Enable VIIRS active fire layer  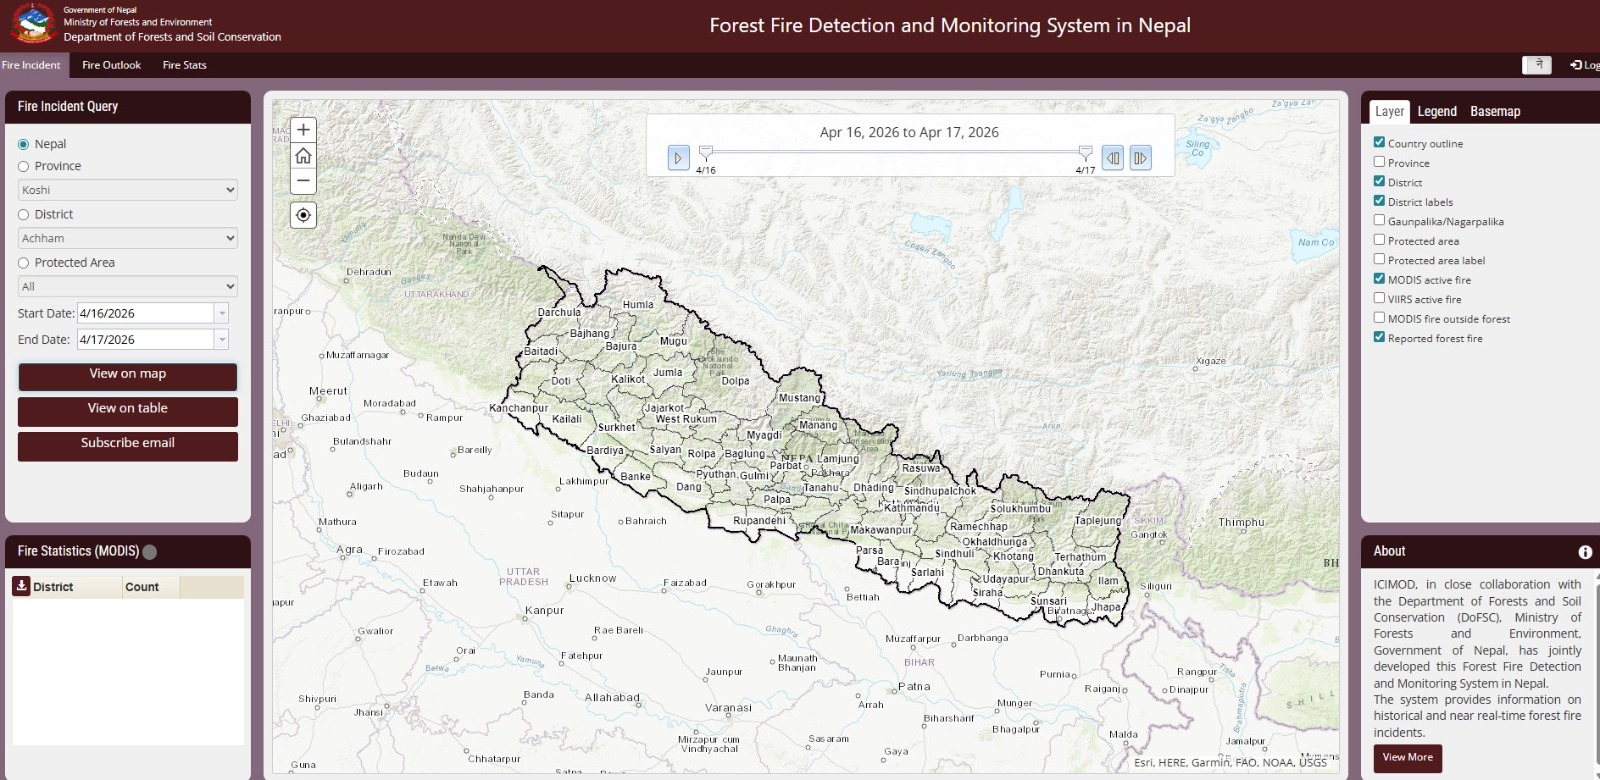(x=1379, y=298)
